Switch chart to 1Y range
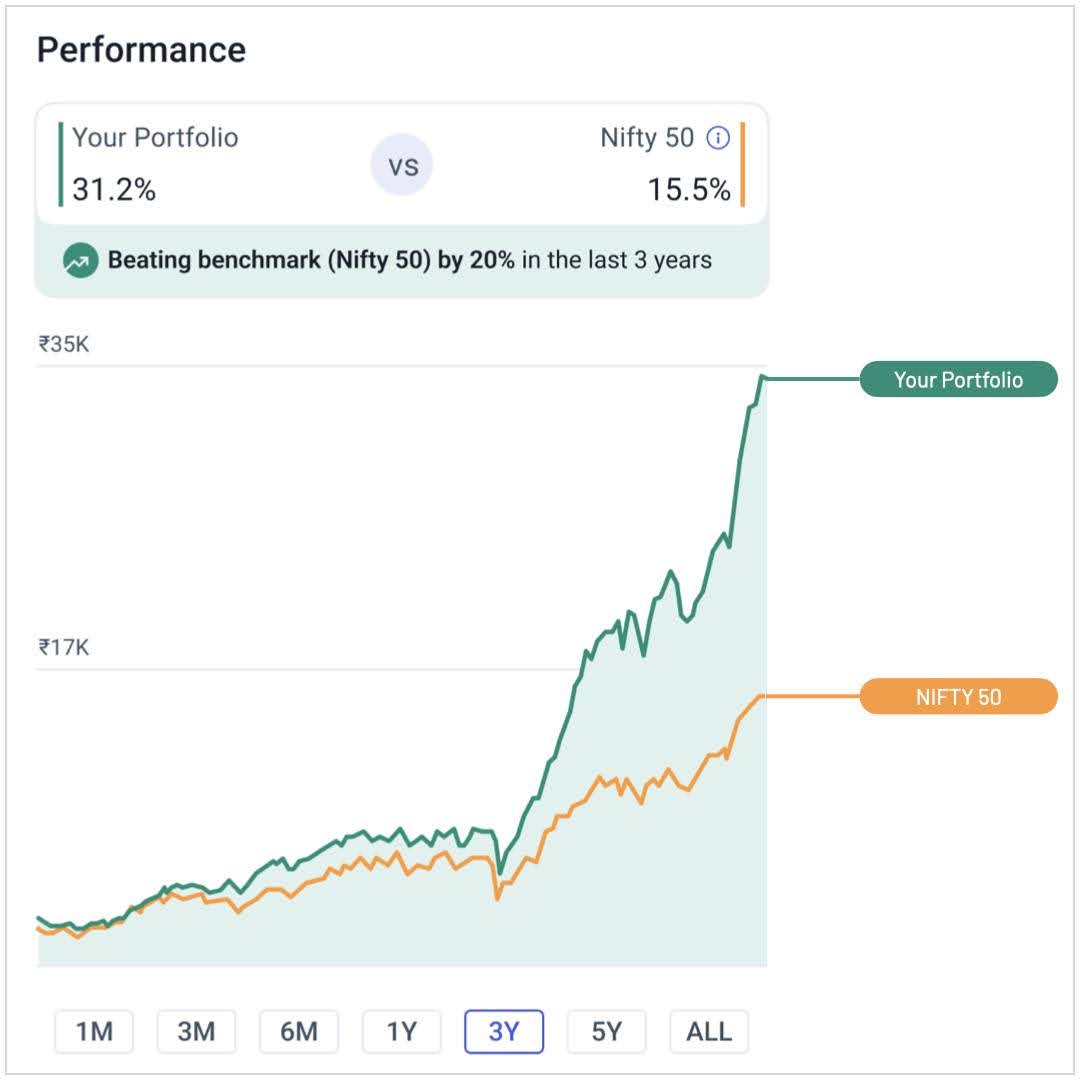This screenshot has width=1080, height=1080. click(x=402, y=1031)
